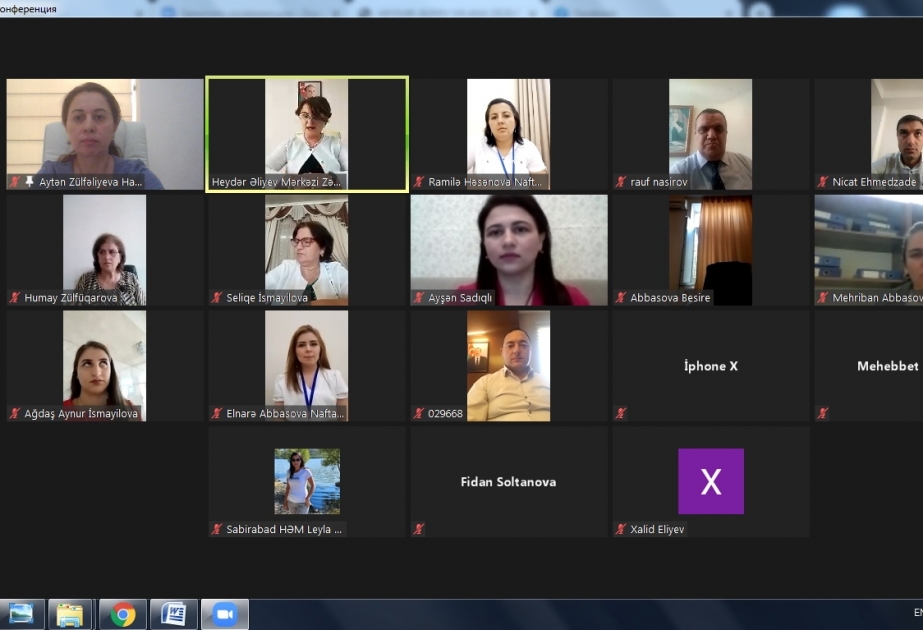Viewport: 923px width, 630px height.
Task: Switch to Microsoft Word on the taskbar
Action: click(x=174, y=615)
